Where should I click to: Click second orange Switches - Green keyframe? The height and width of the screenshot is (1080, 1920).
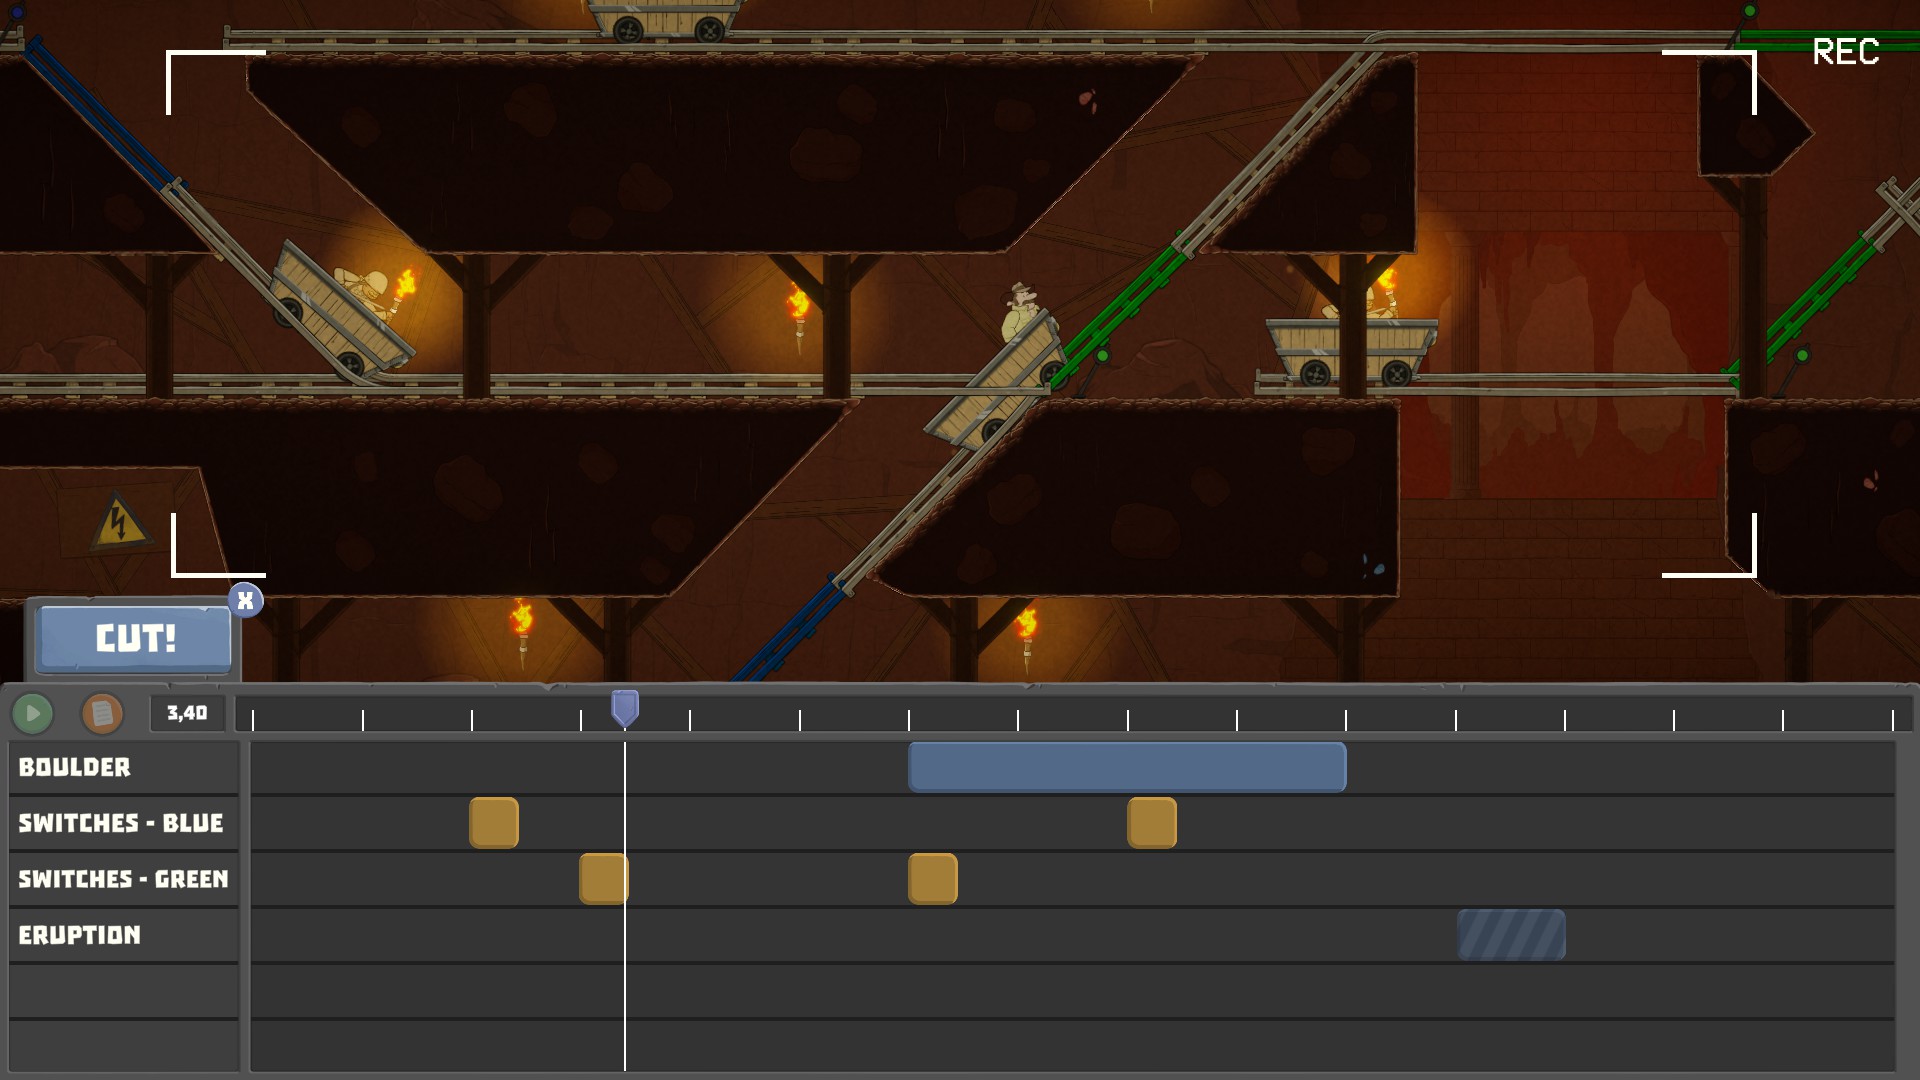coord(933,879)
